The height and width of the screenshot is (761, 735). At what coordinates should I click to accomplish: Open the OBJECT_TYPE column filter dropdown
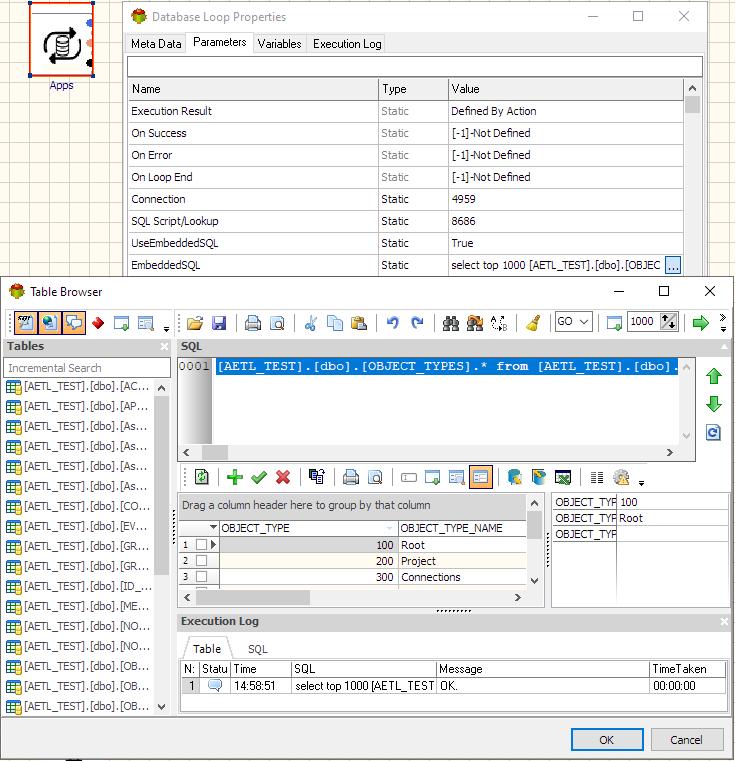(x=389, y=528)
